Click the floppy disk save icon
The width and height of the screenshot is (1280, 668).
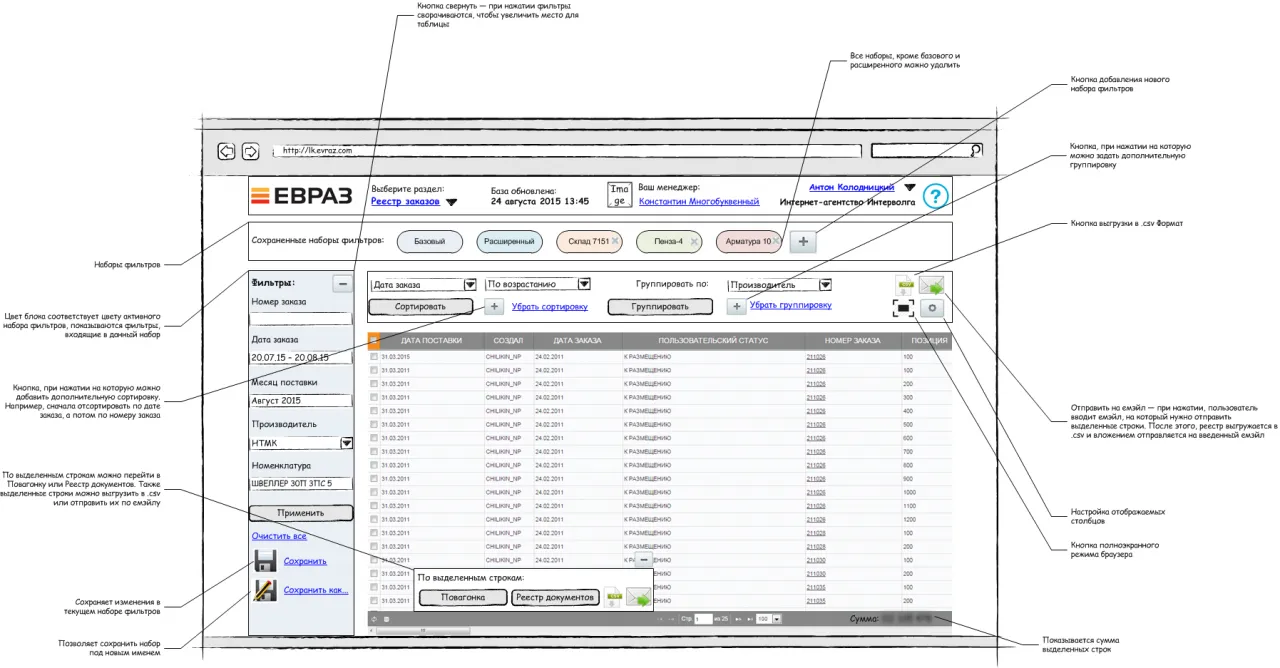click(x=265, y=561)
